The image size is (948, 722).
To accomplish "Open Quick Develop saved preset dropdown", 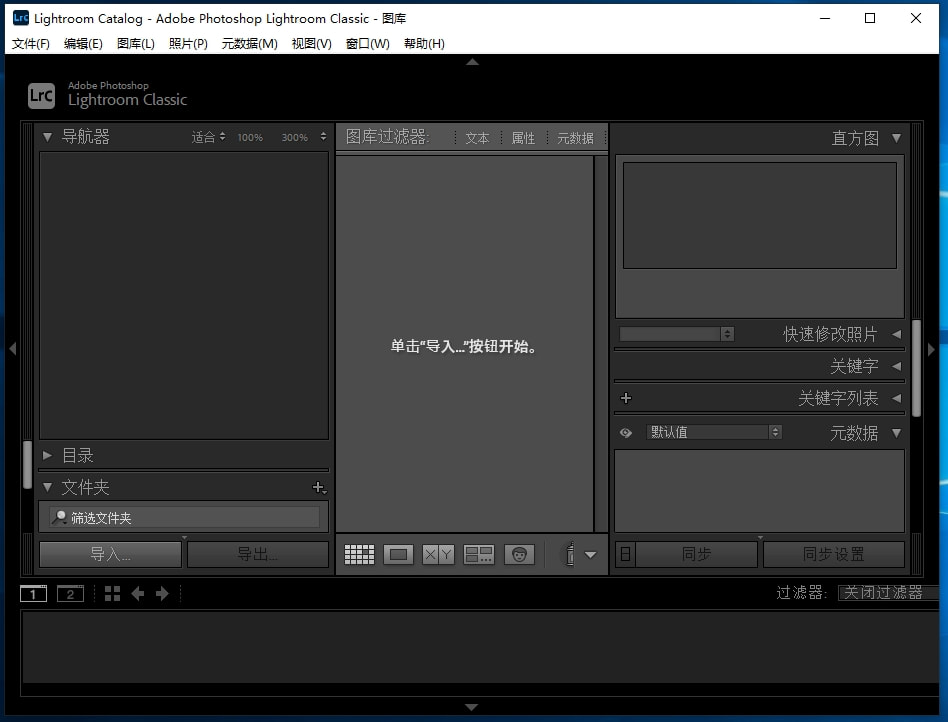I will tap(677, 334).
